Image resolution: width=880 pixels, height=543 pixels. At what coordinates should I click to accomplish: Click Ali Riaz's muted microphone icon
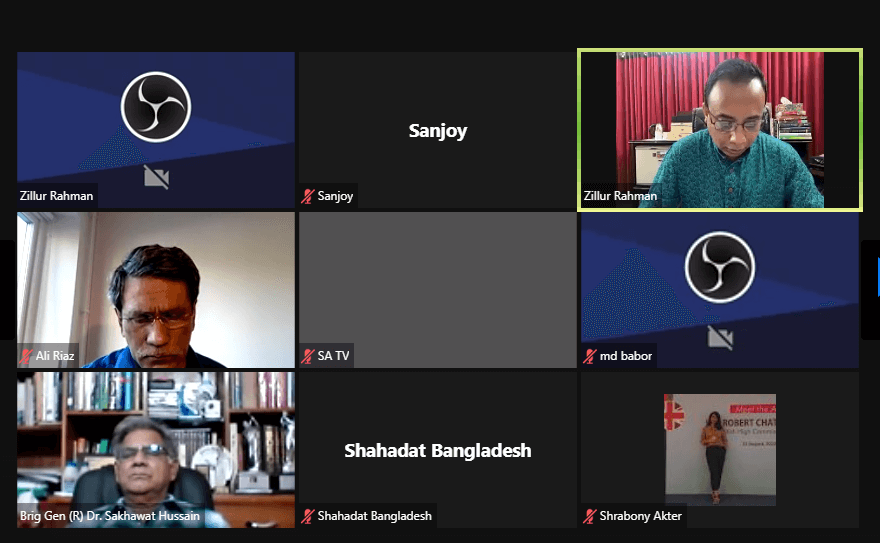(x=26, y=356)
